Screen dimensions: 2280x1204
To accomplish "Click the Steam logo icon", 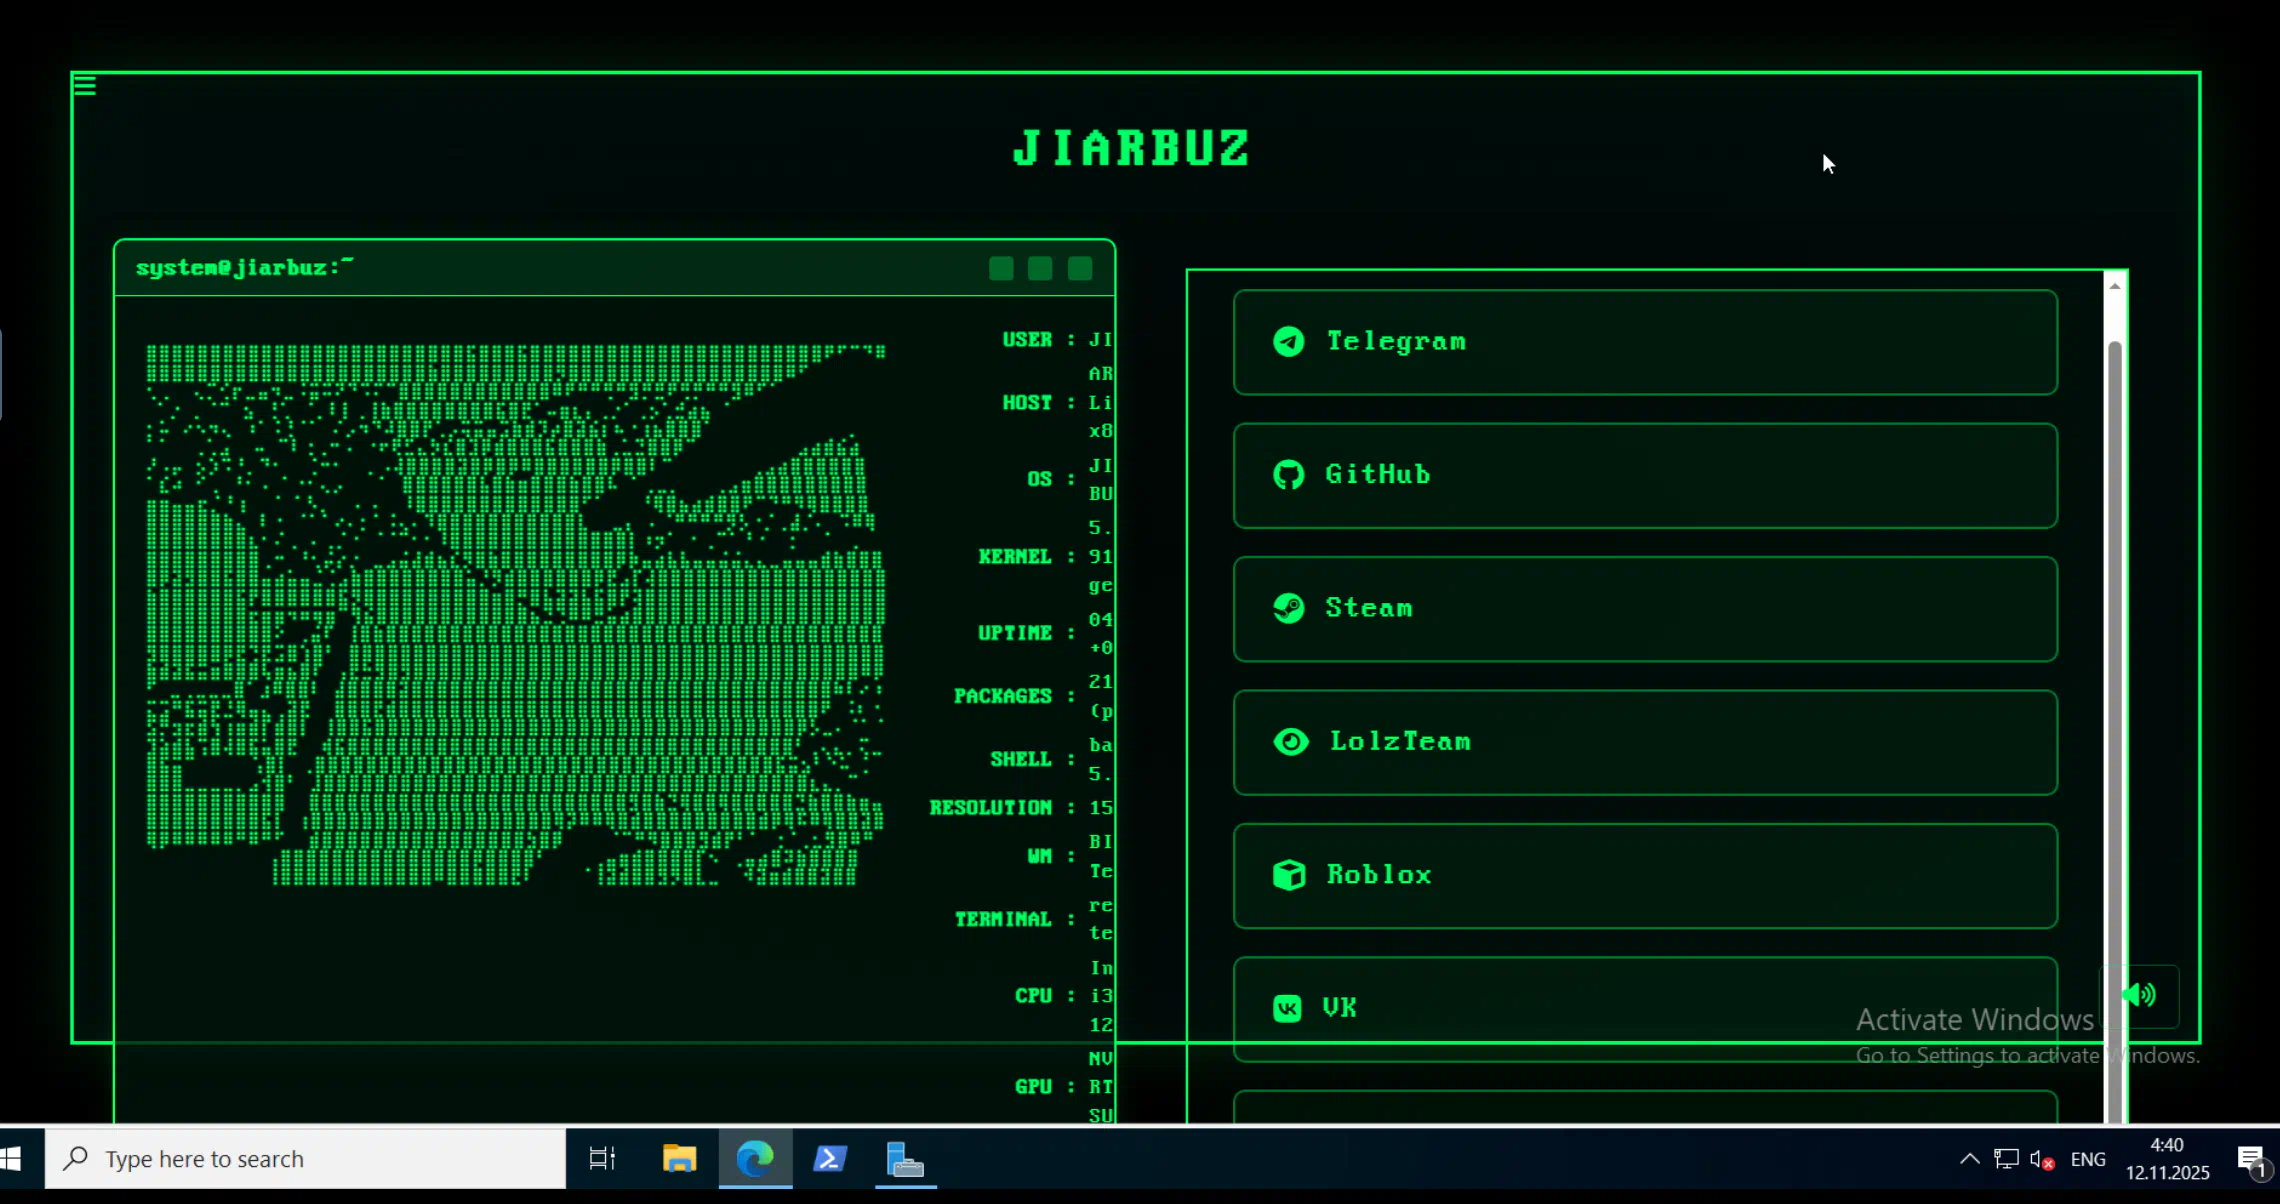I will tap(1288, 608).
